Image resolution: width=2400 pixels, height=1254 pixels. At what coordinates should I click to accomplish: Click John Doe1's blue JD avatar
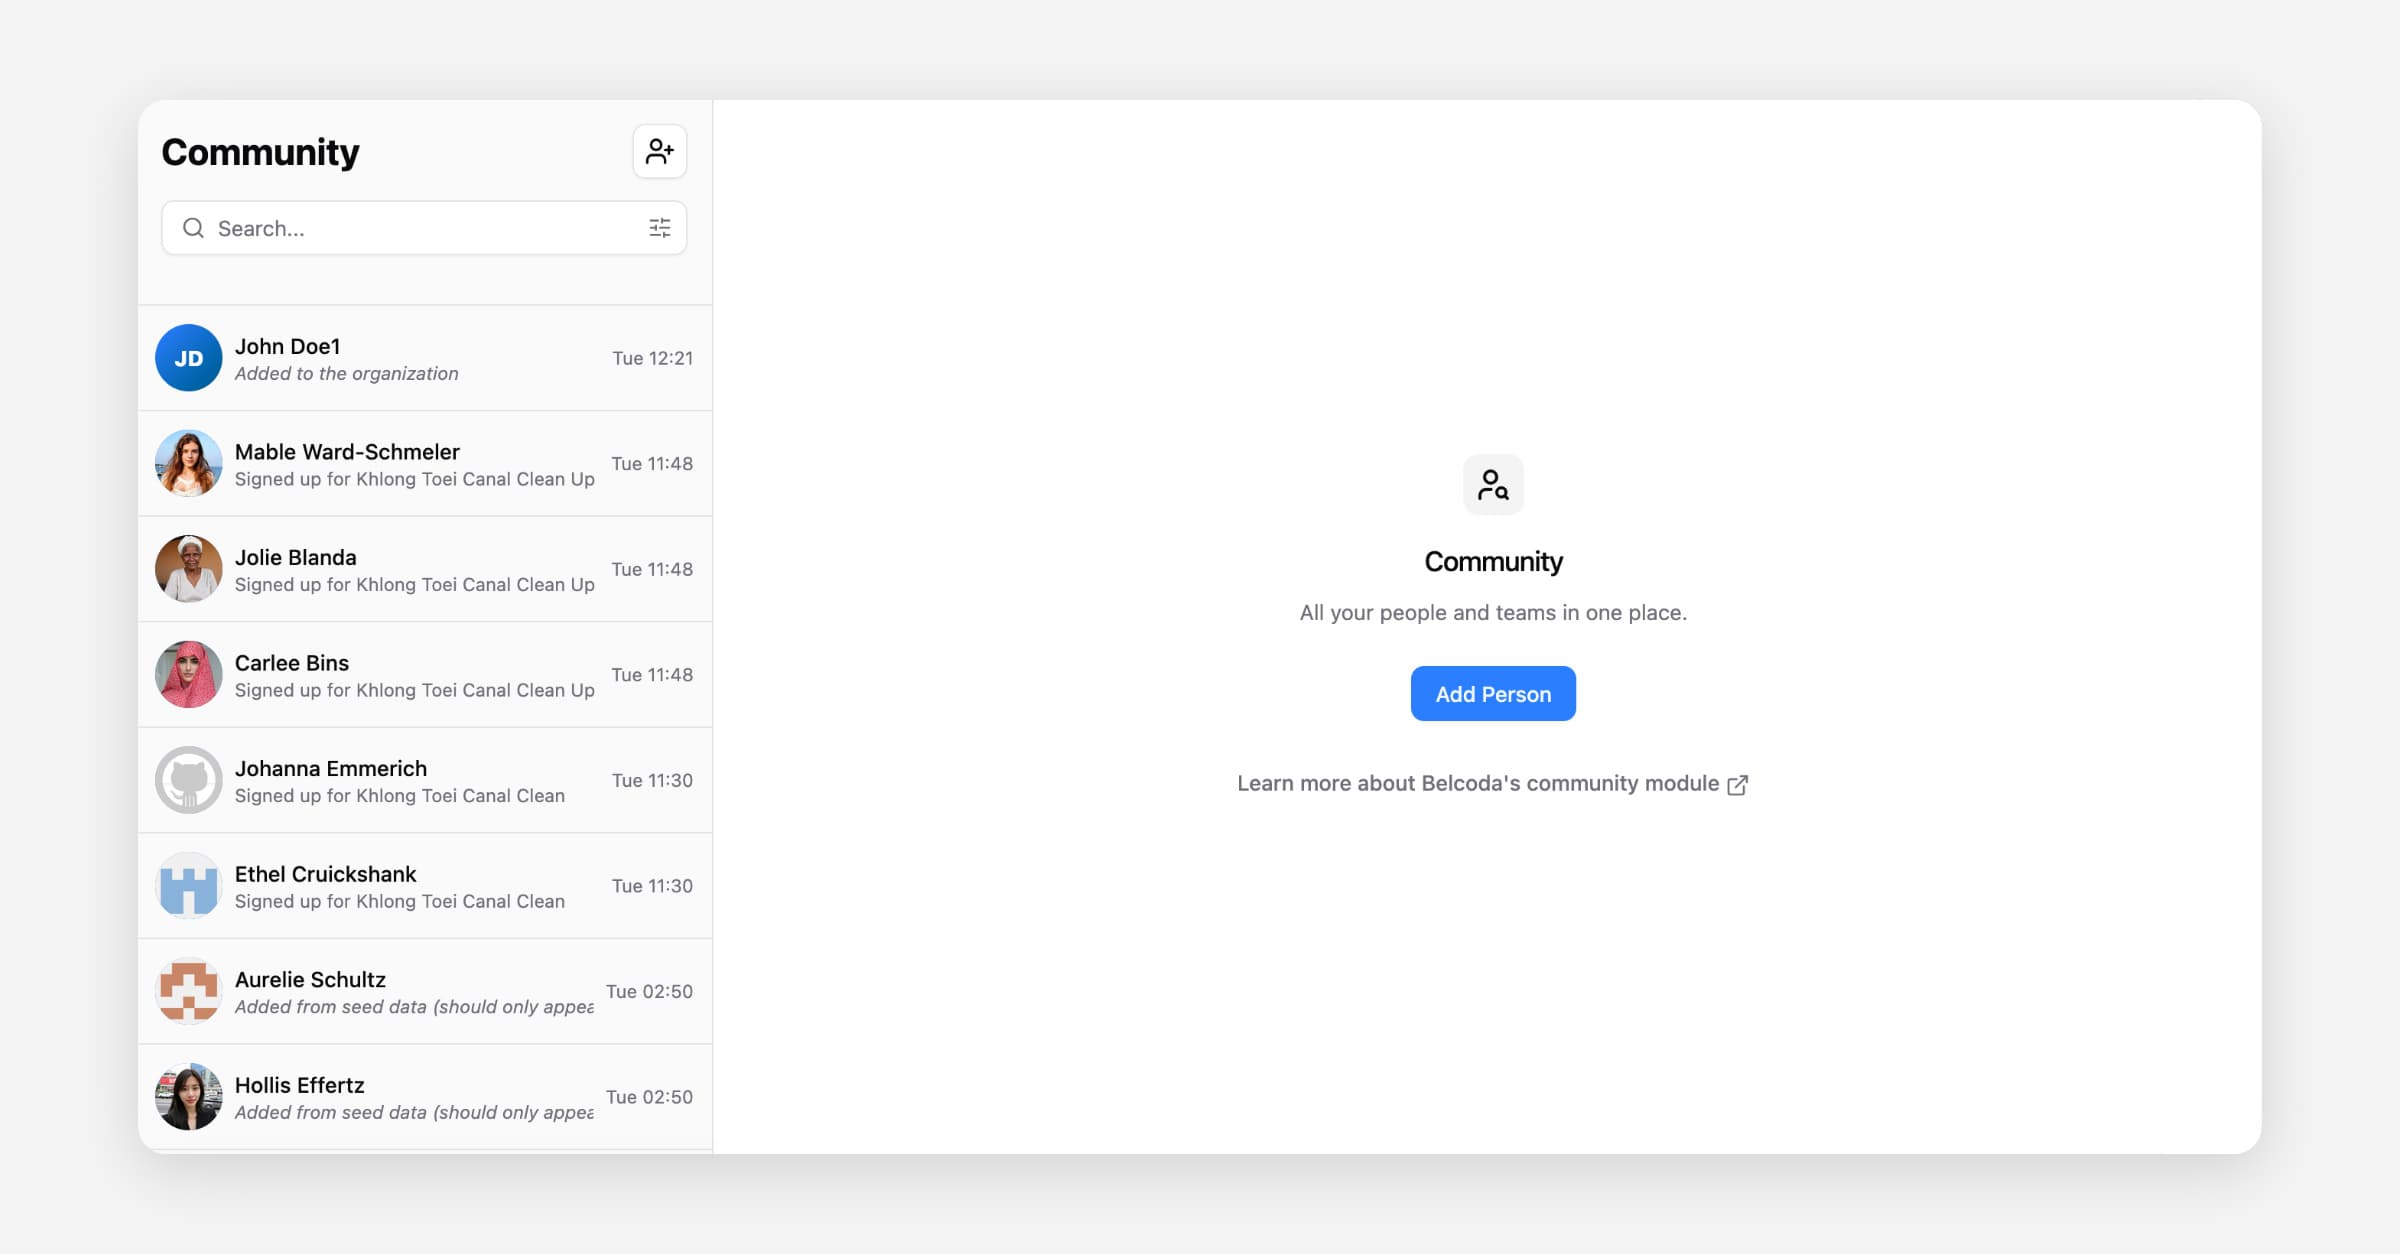click(188, 358)
